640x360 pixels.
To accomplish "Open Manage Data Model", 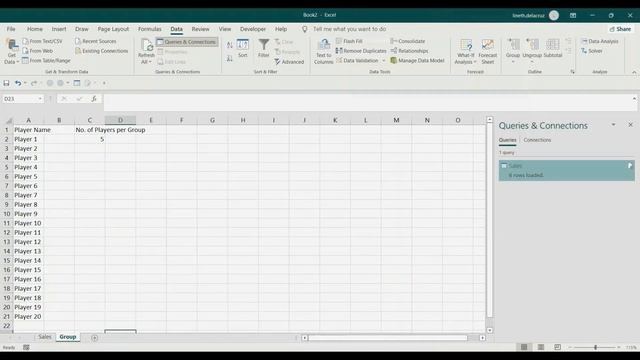I will pyautogui.click(x=417, y=60).
